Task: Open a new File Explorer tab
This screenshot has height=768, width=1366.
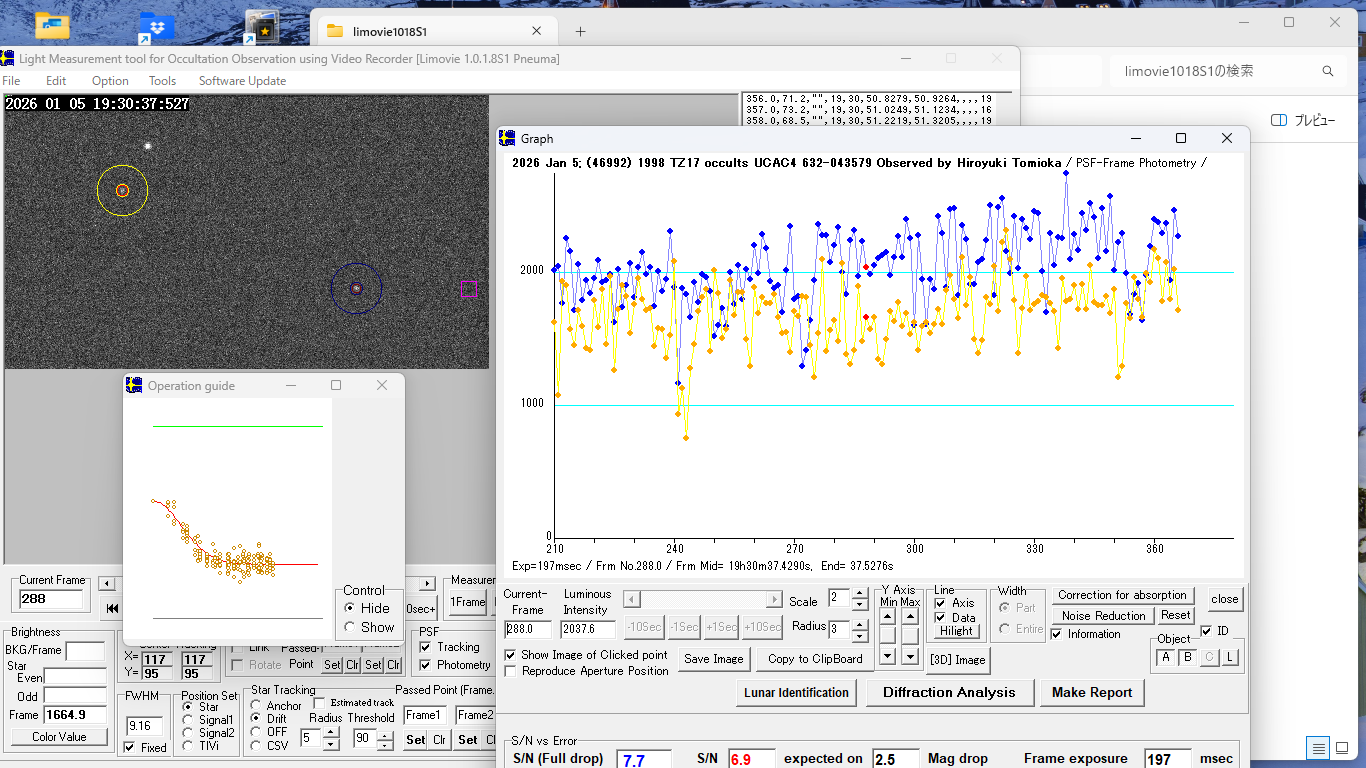Action: pyautogui.click(x=580, y=32)
